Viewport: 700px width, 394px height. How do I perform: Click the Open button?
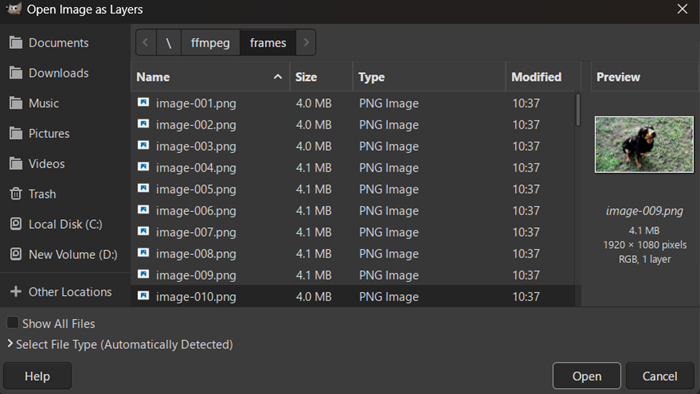pyautogui.click(x=587, y=376)
